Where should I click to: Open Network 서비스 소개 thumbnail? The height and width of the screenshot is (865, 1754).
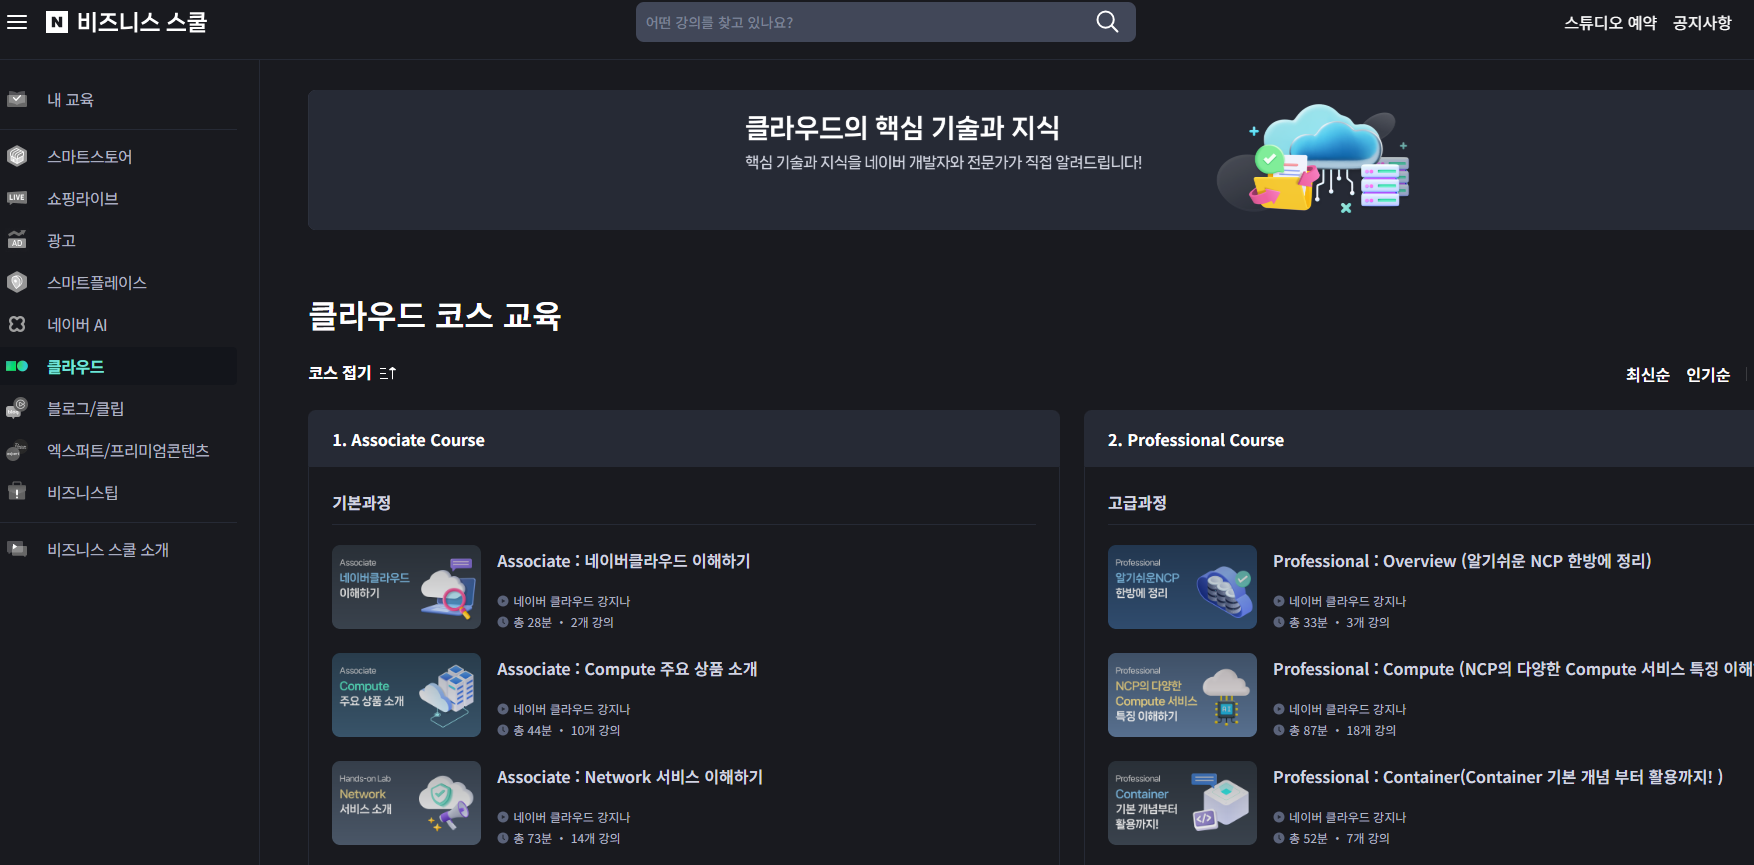click(x=406, y=803)
